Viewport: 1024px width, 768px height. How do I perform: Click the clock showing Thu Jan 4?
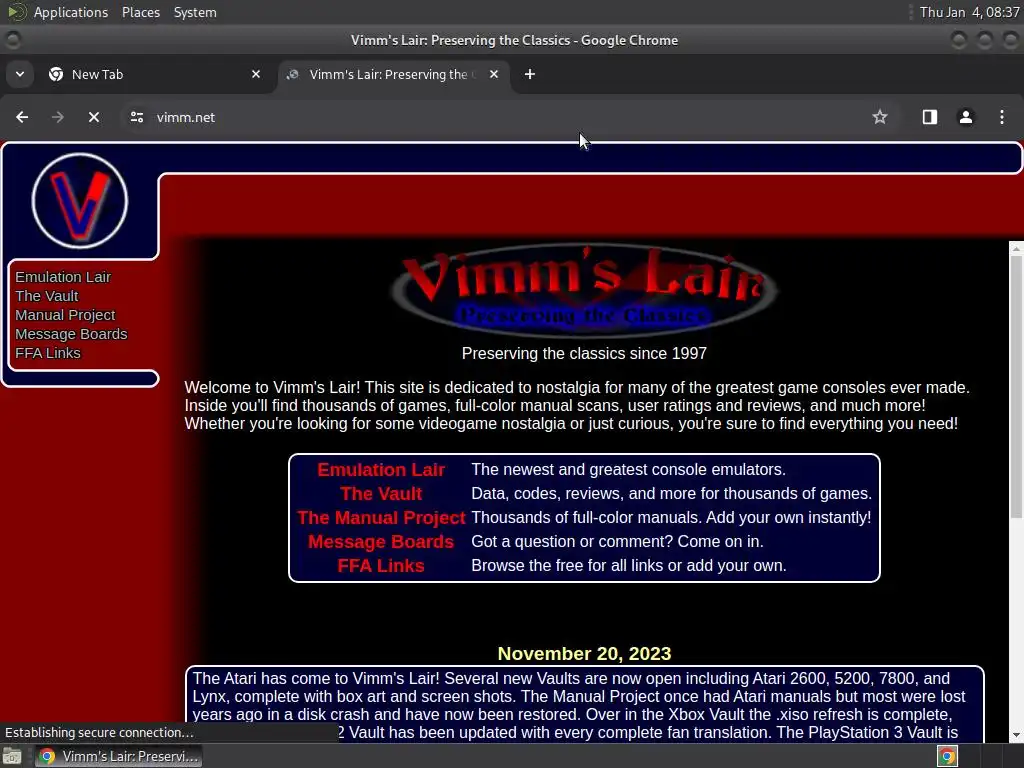click(x=969, y=12)
